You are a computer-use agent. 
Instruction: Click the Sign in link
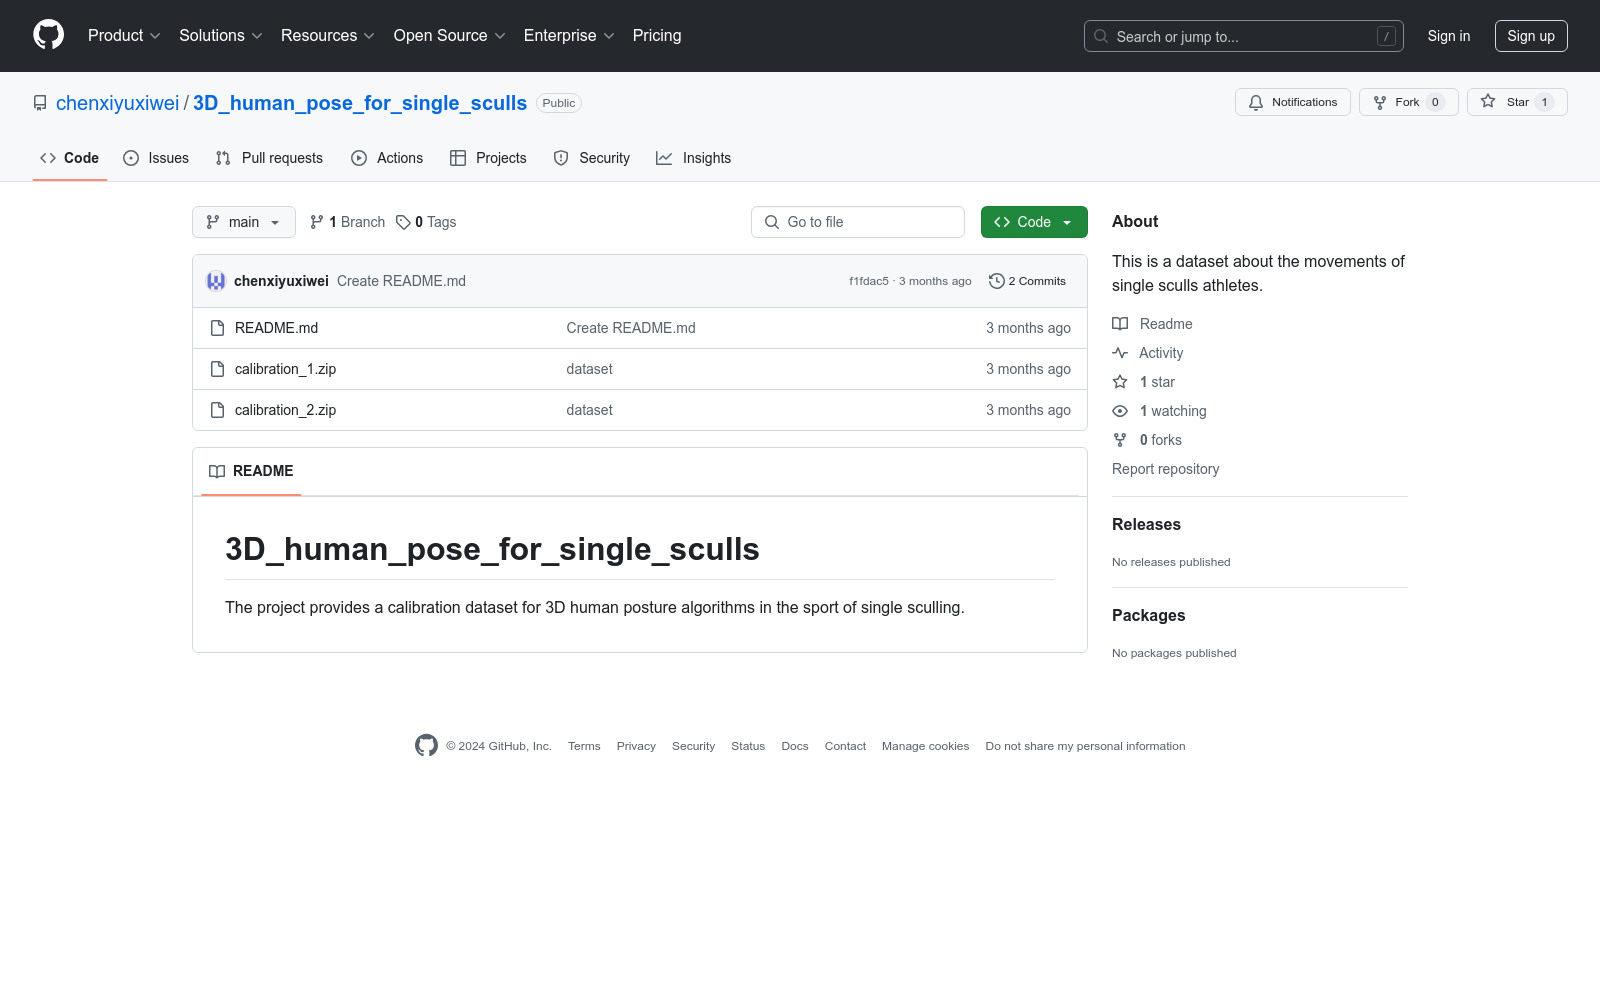pyautogui.click(x=1449, y=36)
